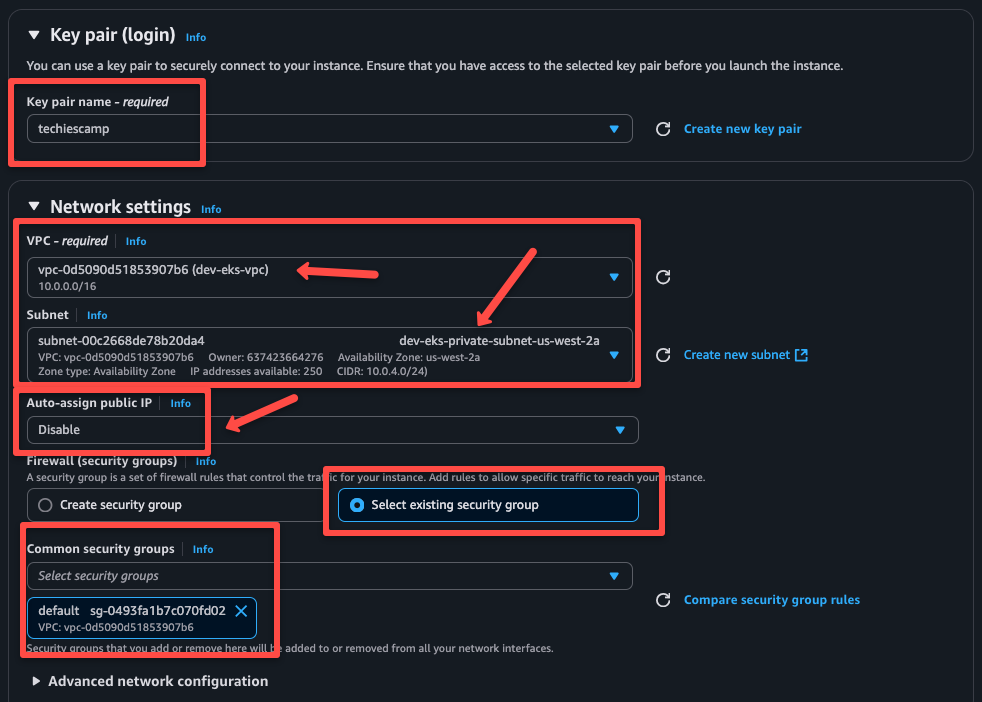Image resolution: width=982 pixels, height=702 pixels.
Task: Click Info next to Firewall (security groups)
Action: point(206,461)
